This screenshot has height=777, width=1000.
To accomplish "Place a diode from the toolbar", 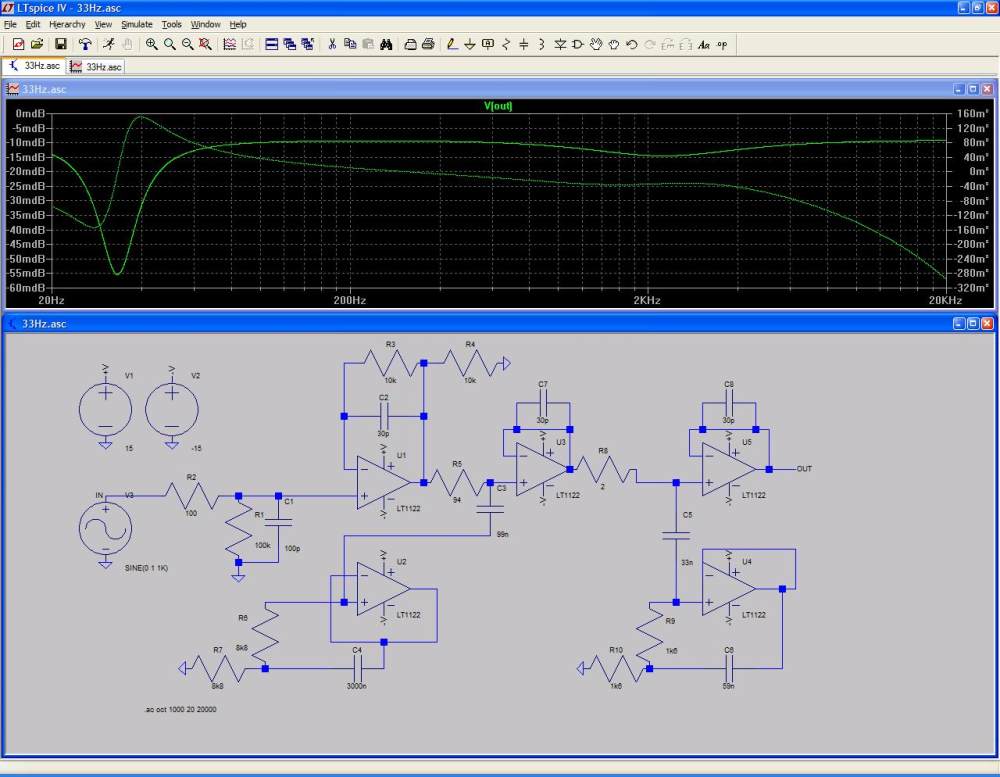I will pos(560,44).
